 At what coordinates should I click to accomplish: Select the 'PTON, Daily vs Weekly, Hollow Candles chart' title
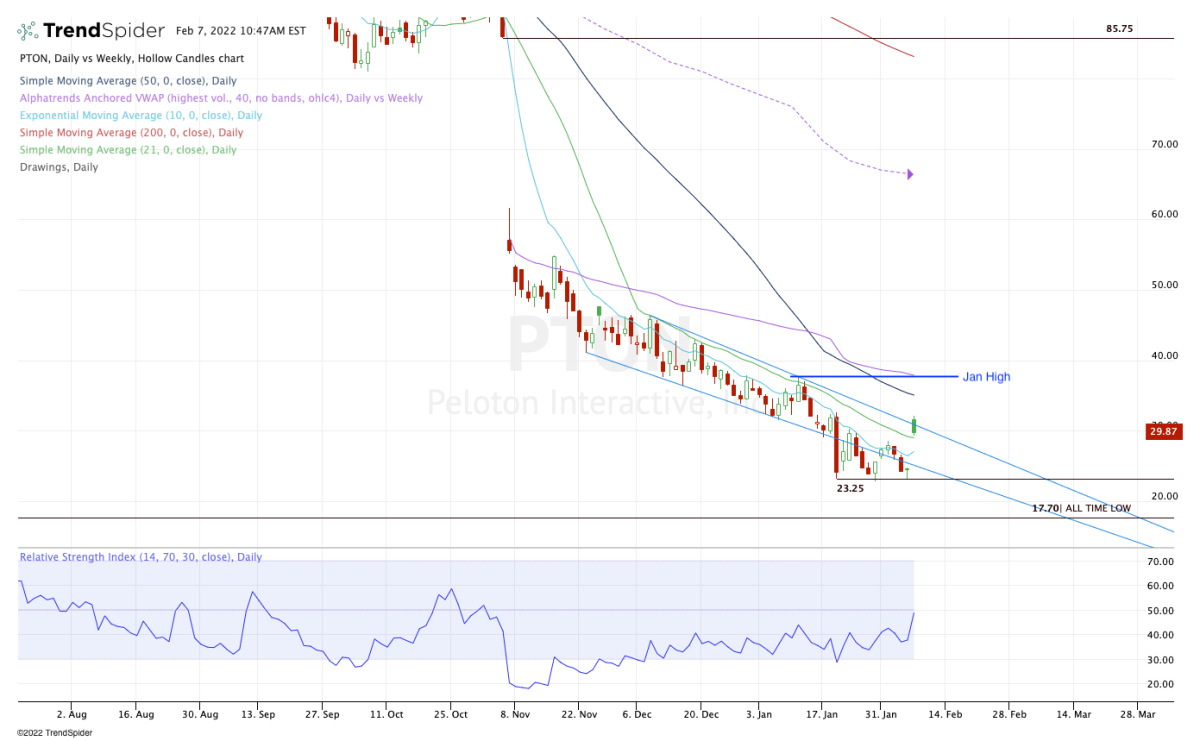(131, 59)
